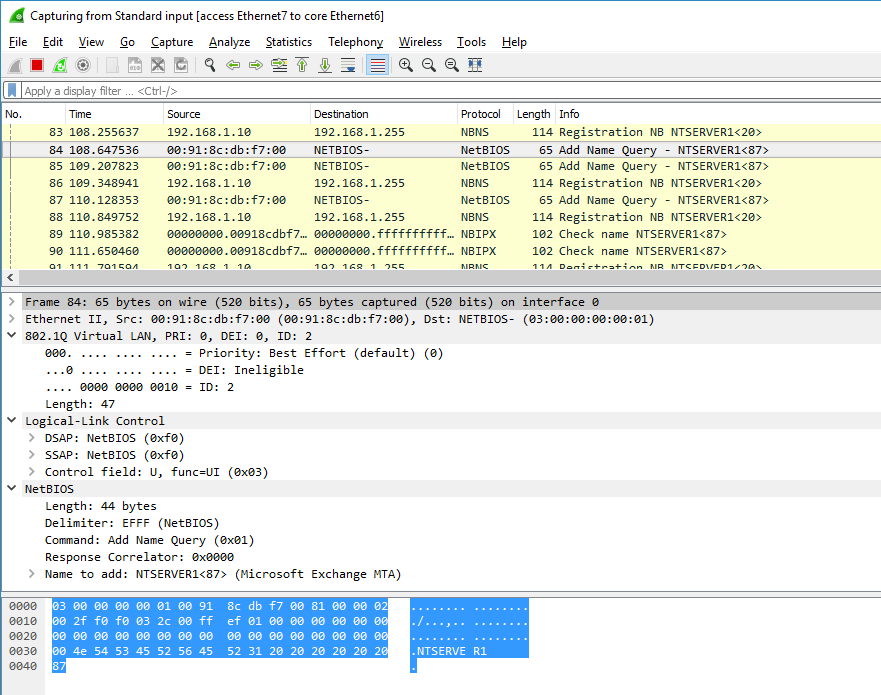Open the Tools menu
The image size is (881, 695).
[x=471, y=42]
